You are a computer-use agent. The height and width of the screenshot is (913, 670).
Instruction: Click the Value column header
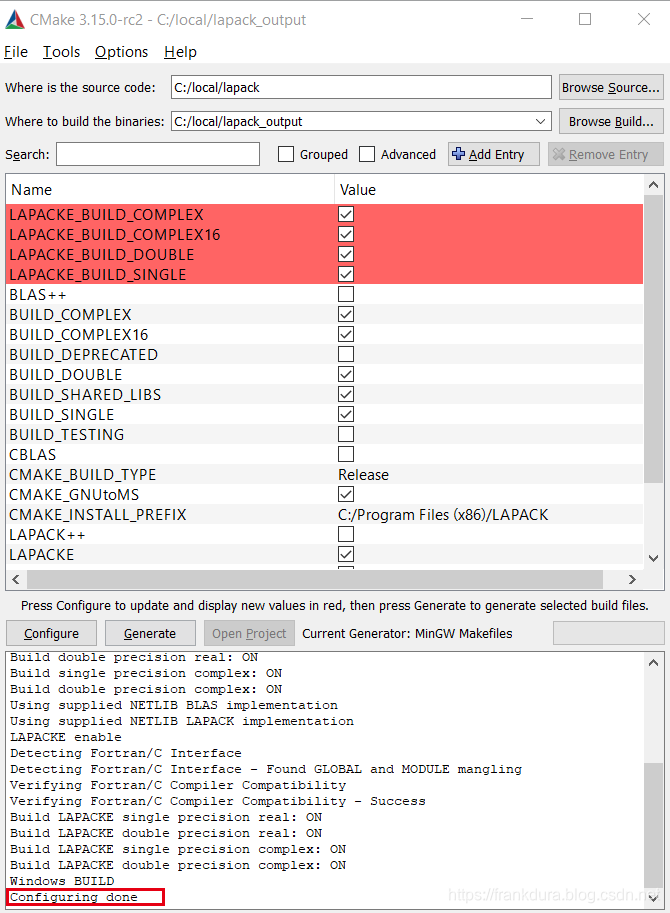(x=489, y=190)
